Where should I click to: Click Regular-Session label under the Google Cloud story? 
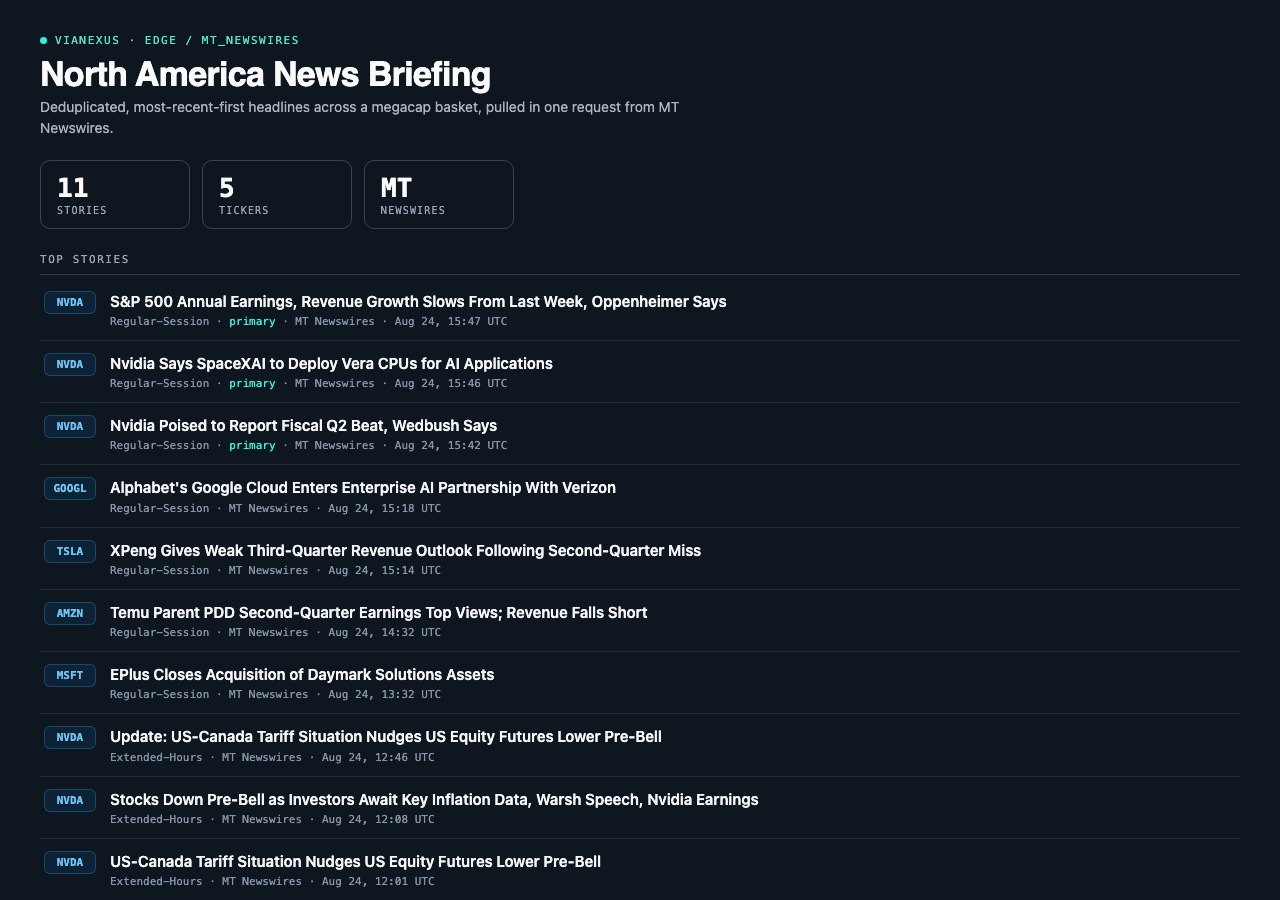pyautogui.click(x=160, y=508)
